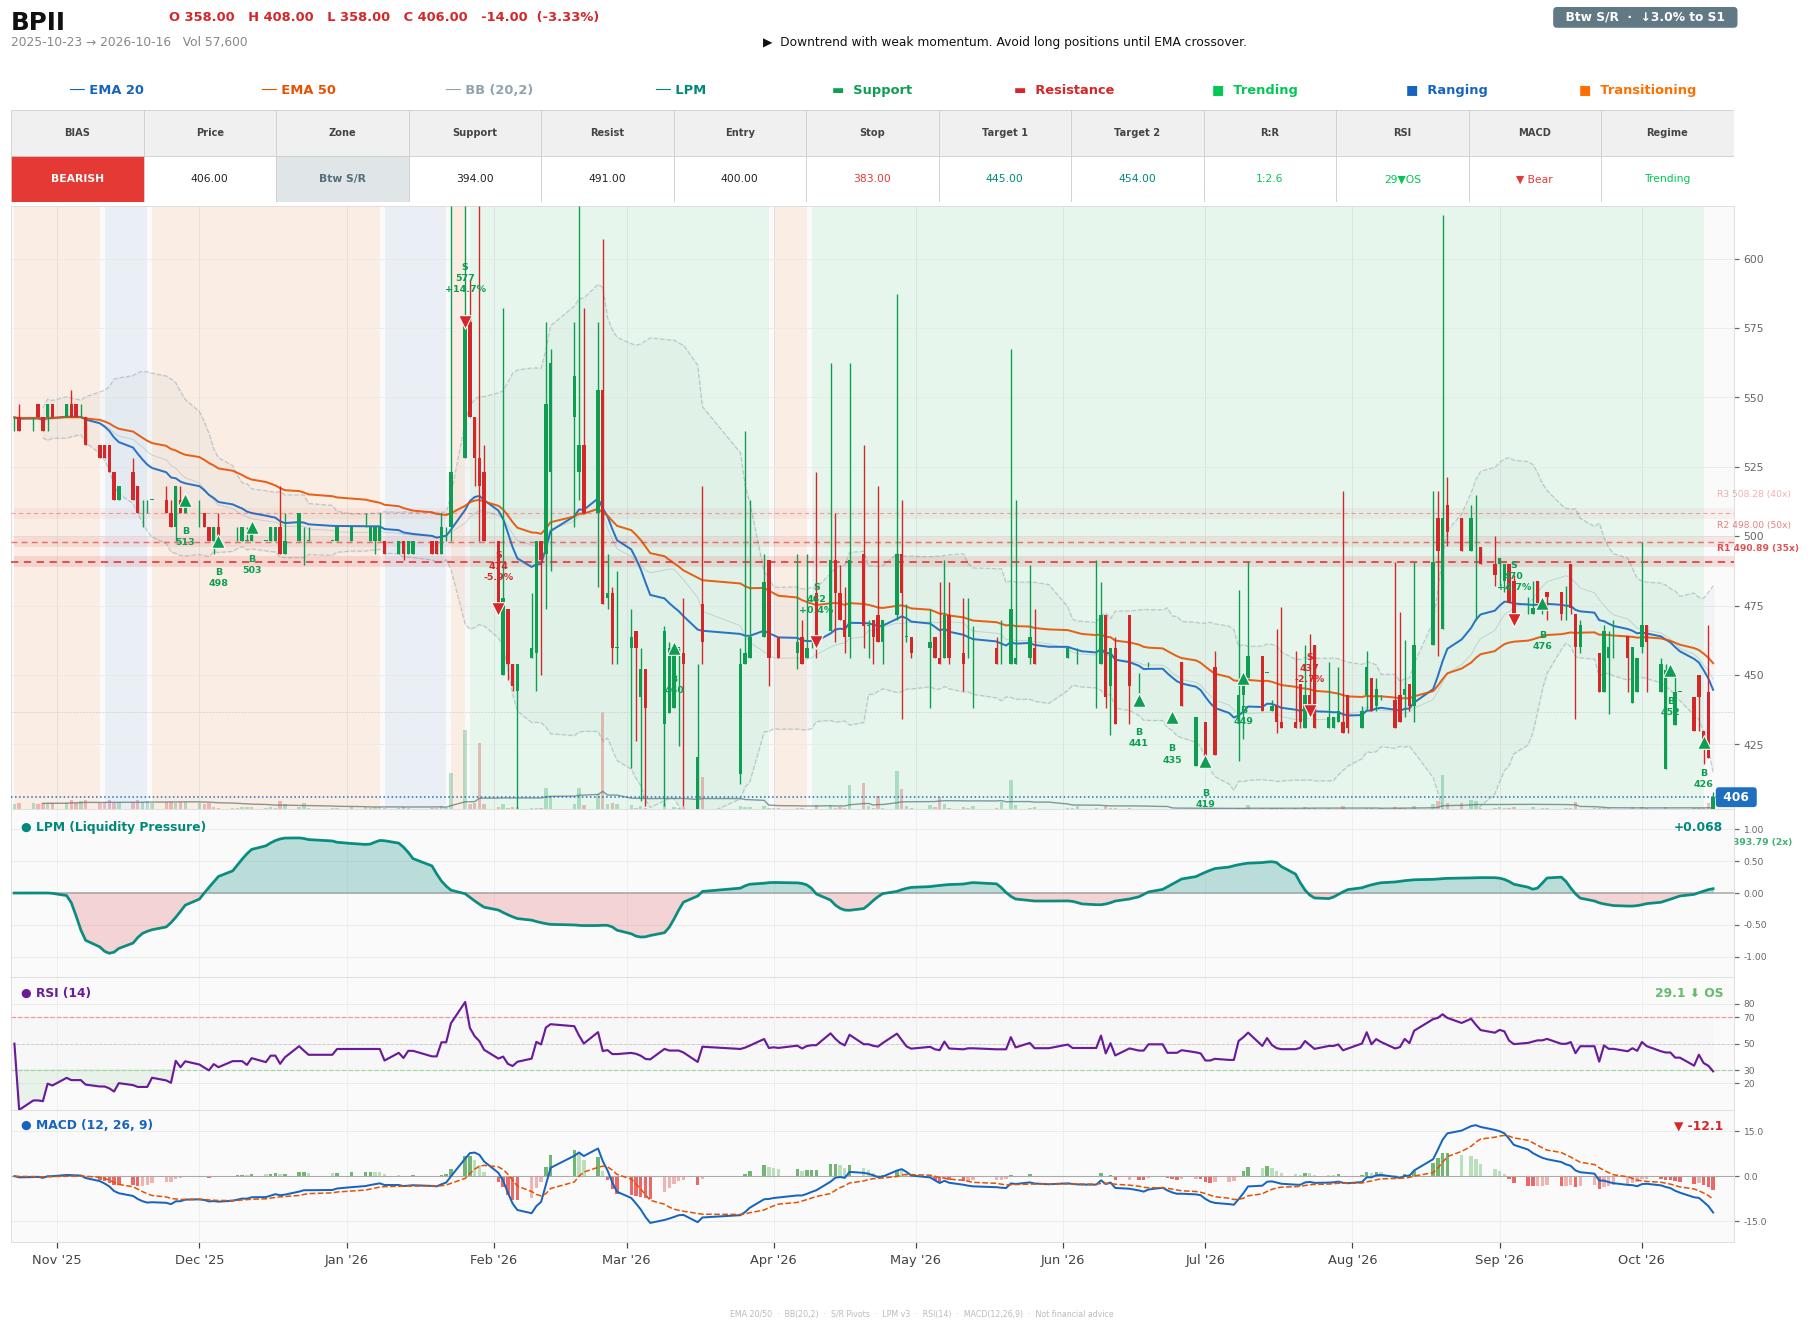
Task: Click the buy triangle above B 498
Action: pyautogui.click(x=218, y=542)
